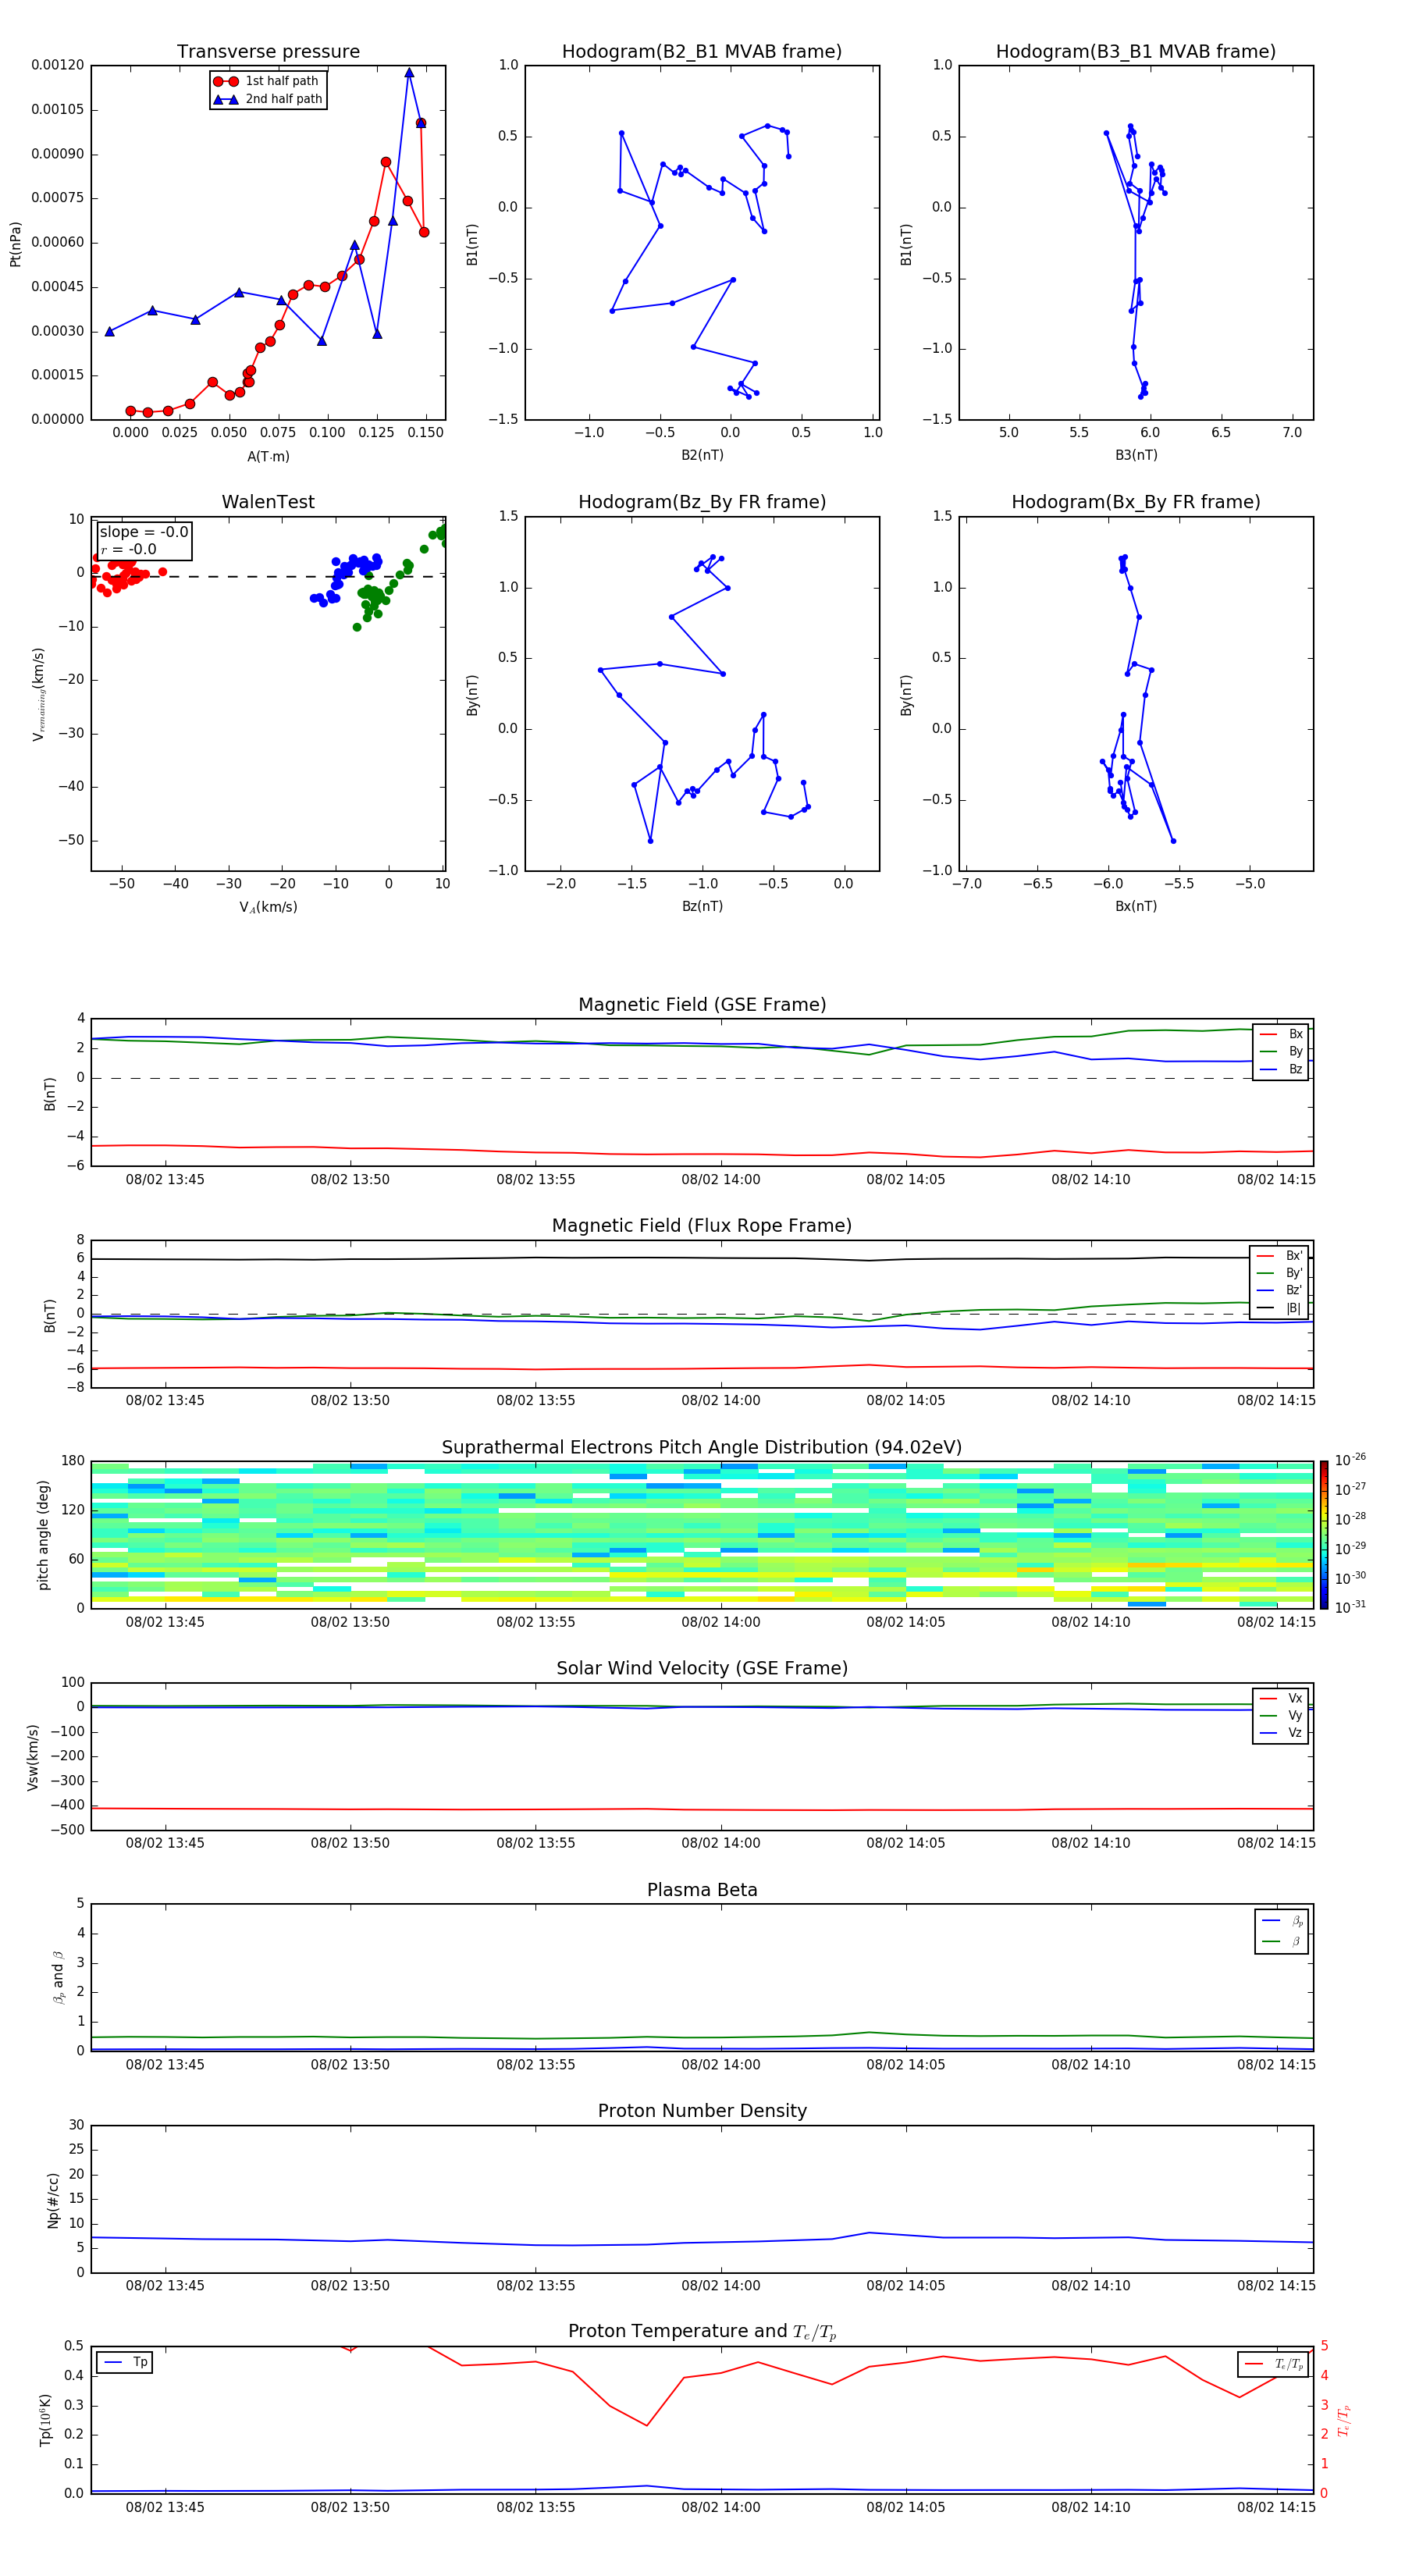This screenshot has height=2576, width=1405.
Task: Click the β legend entry in Plasma Beta
Action: (x=1282, y=1941)
